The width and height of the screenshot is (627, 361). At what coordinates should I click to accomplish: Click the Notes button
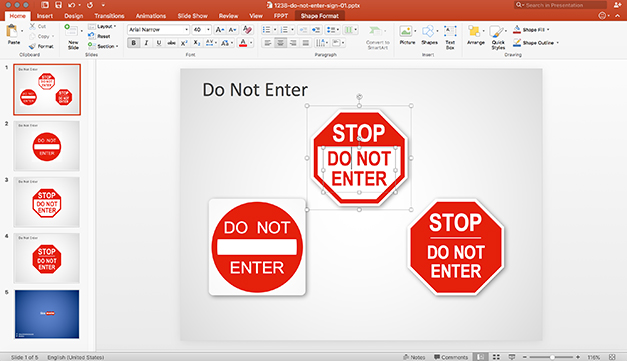click(414, 357)
